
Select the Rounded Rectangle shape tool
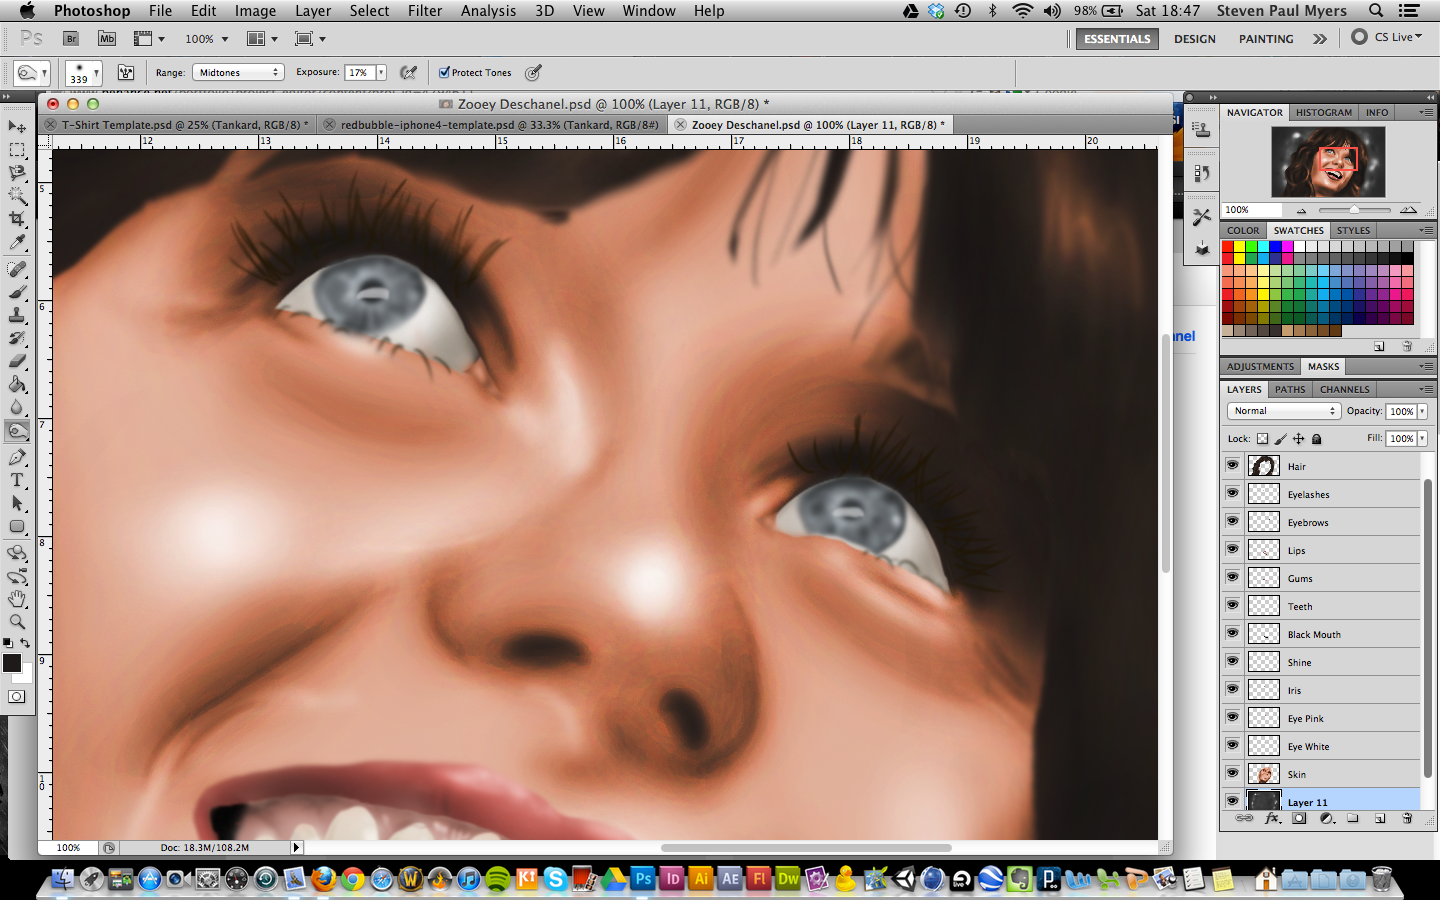pyautogui.click(x=17, y=527)
